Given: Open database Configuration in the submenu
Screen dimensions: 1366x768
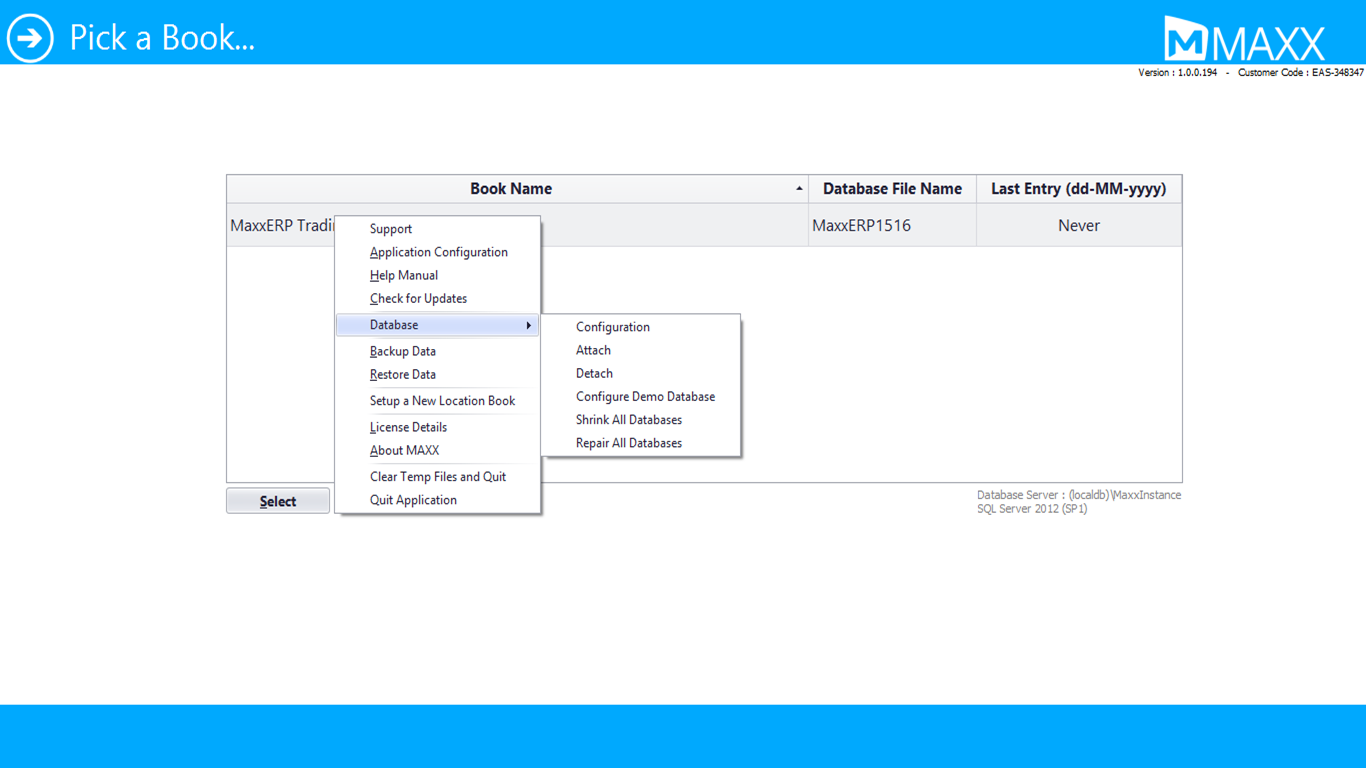Looking at the screenshot, I should pyautogui.click(x=612, y=327).
